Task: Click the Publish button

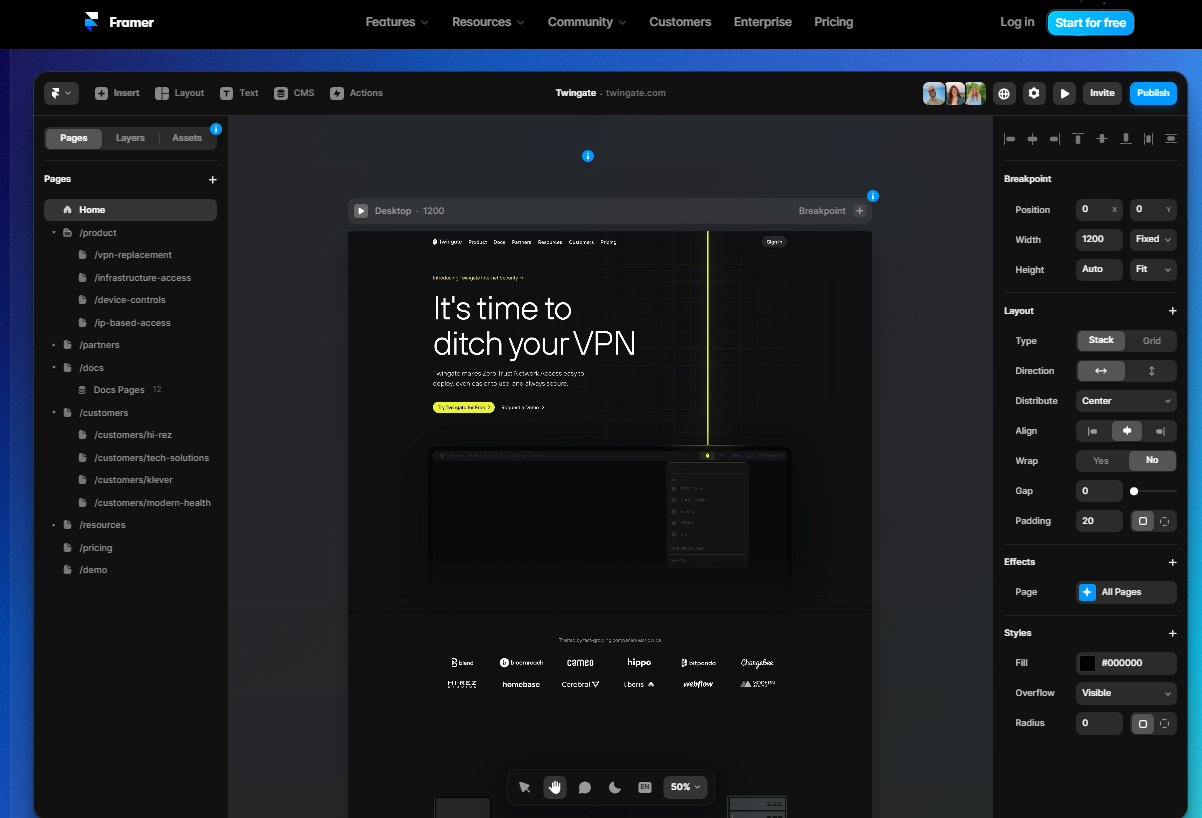Action: (1153, 93)
